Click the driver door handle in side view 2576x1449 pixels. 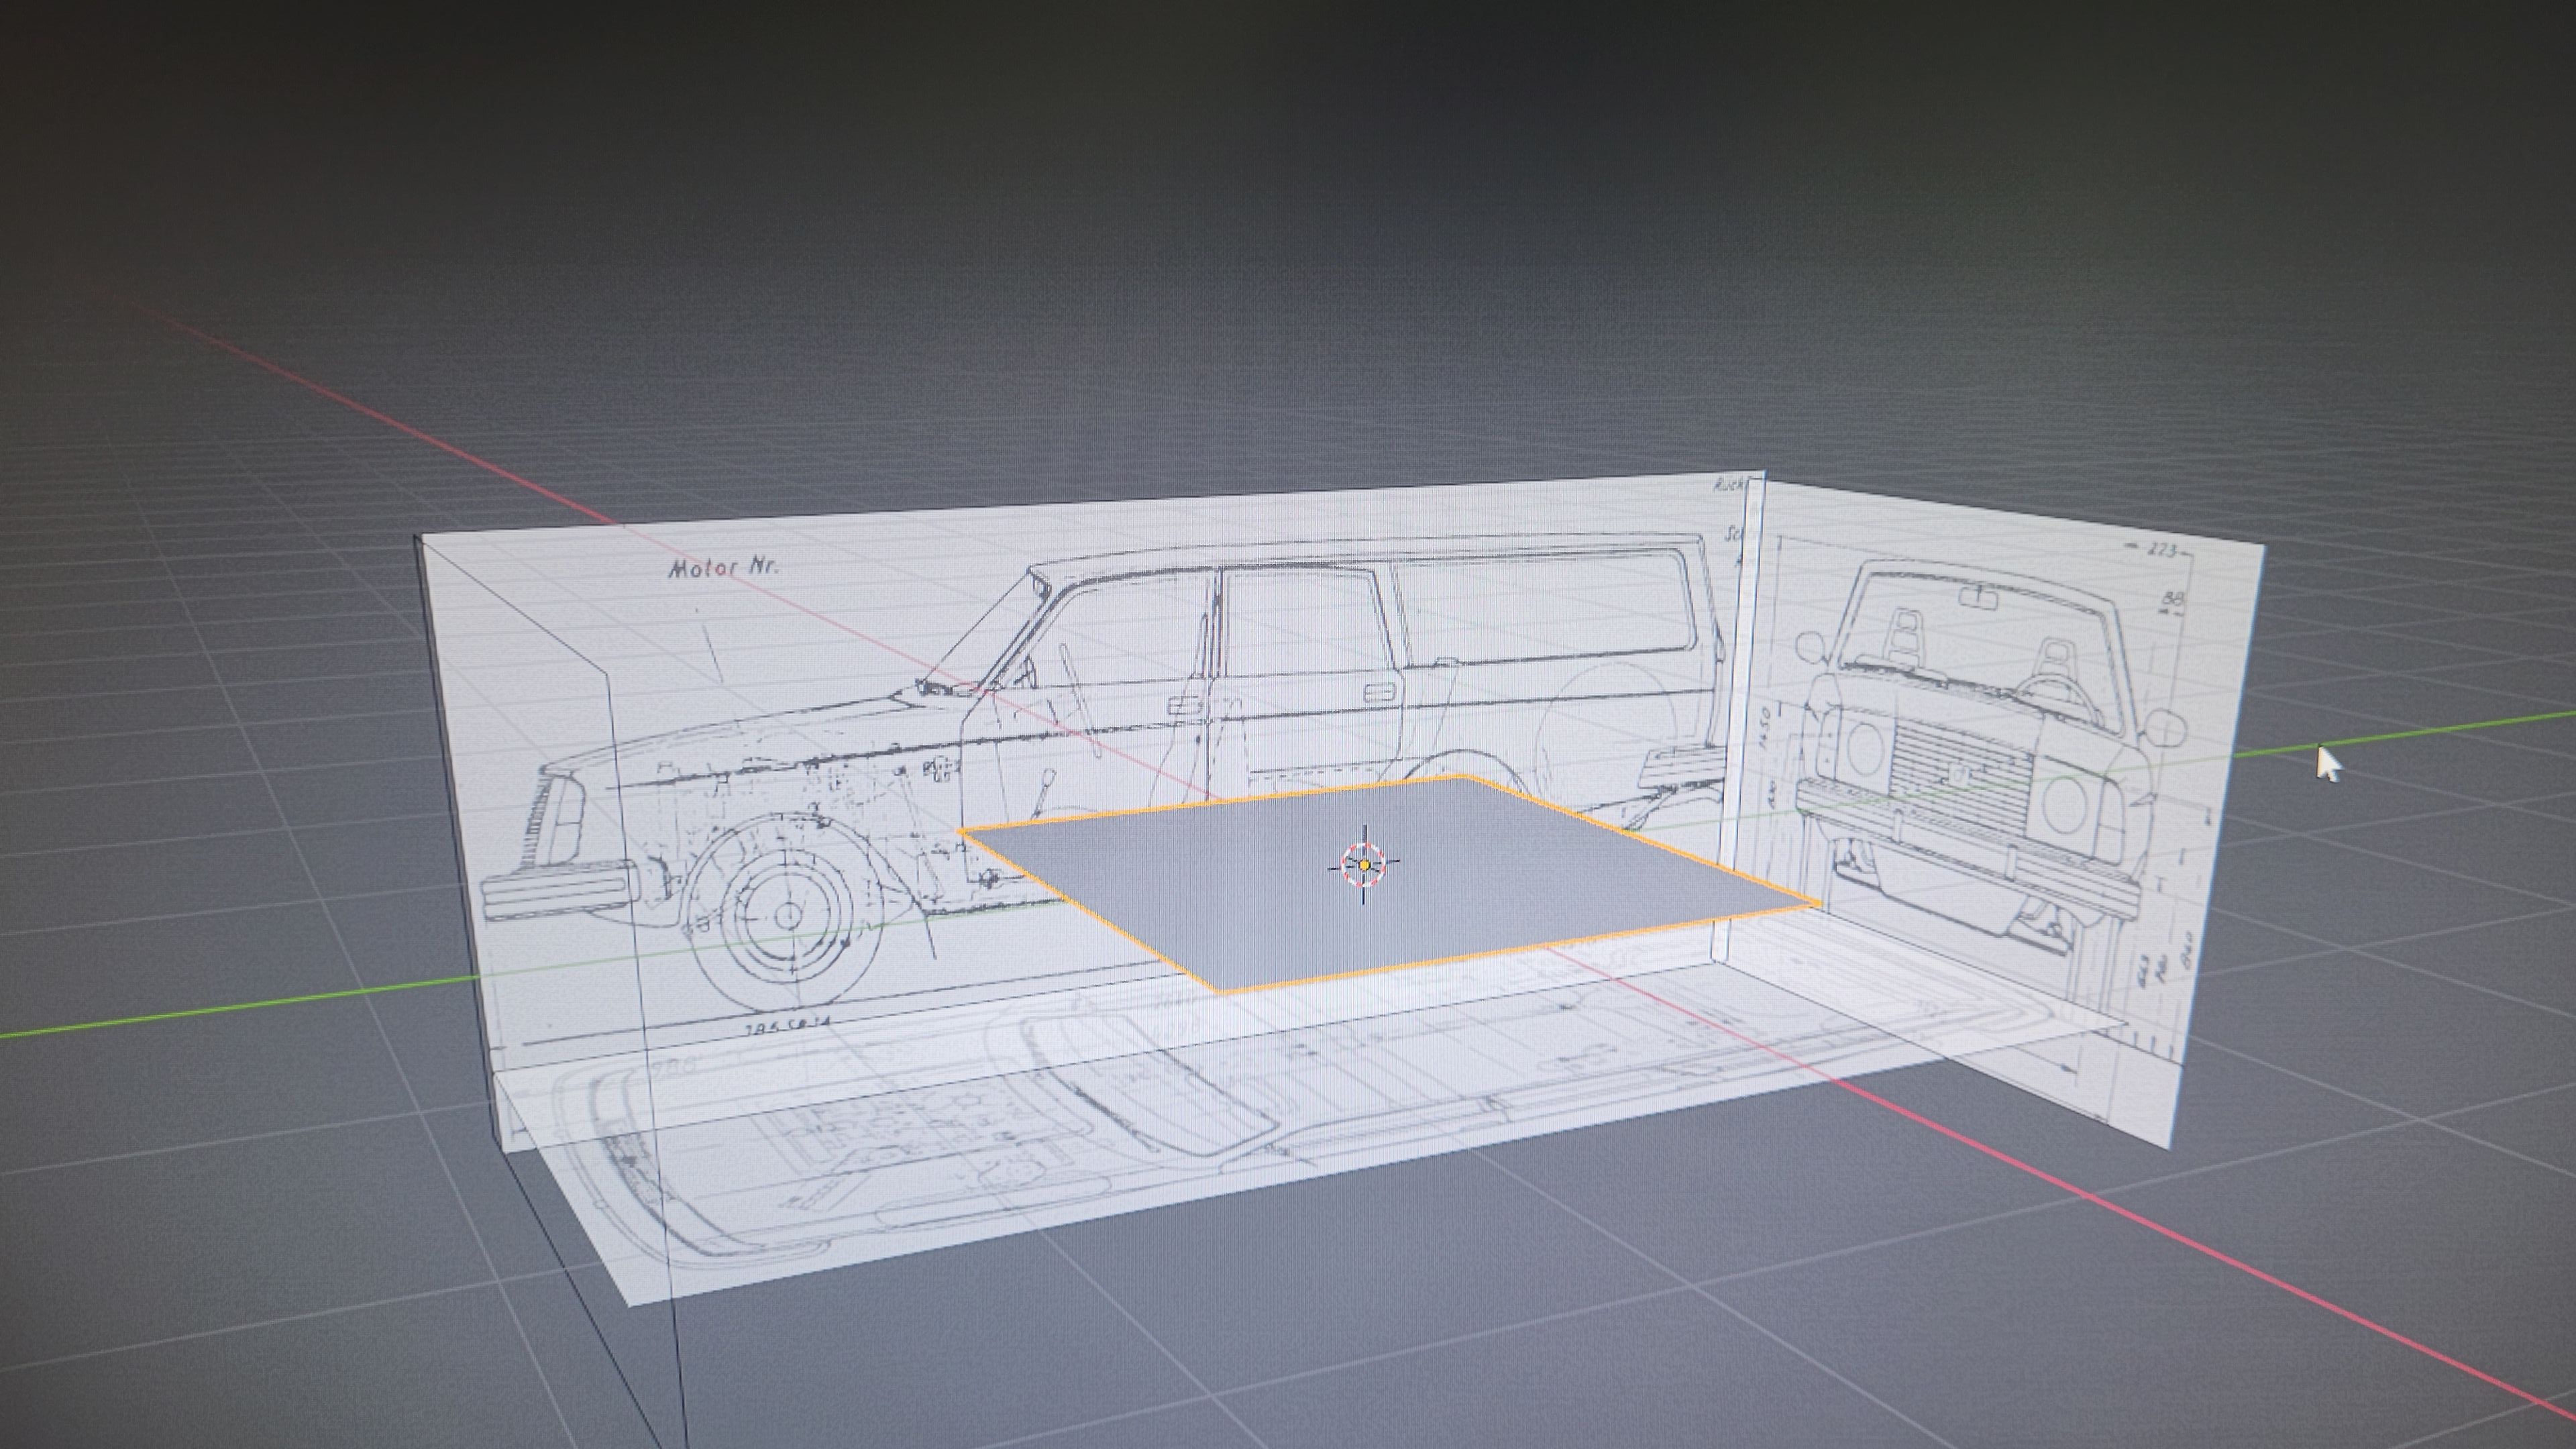point(1186,706)
